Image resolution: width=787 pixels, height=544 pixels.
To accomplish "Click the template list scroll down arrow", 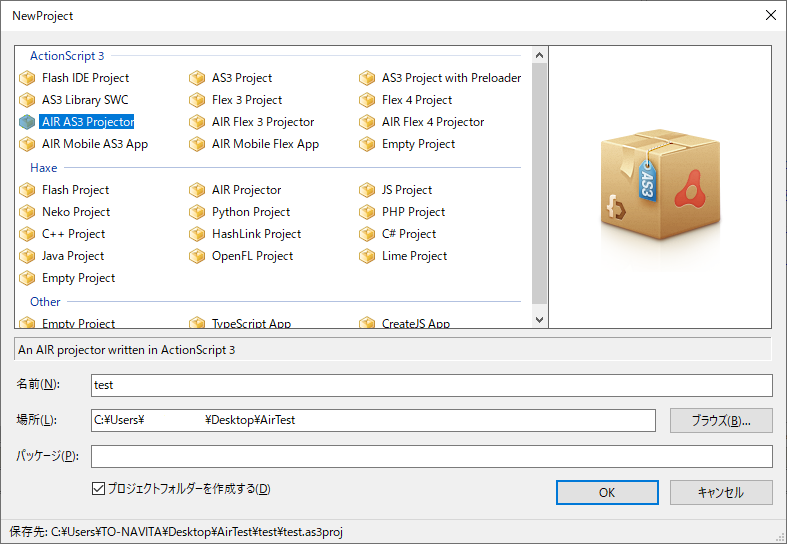I will click(540, 320).
